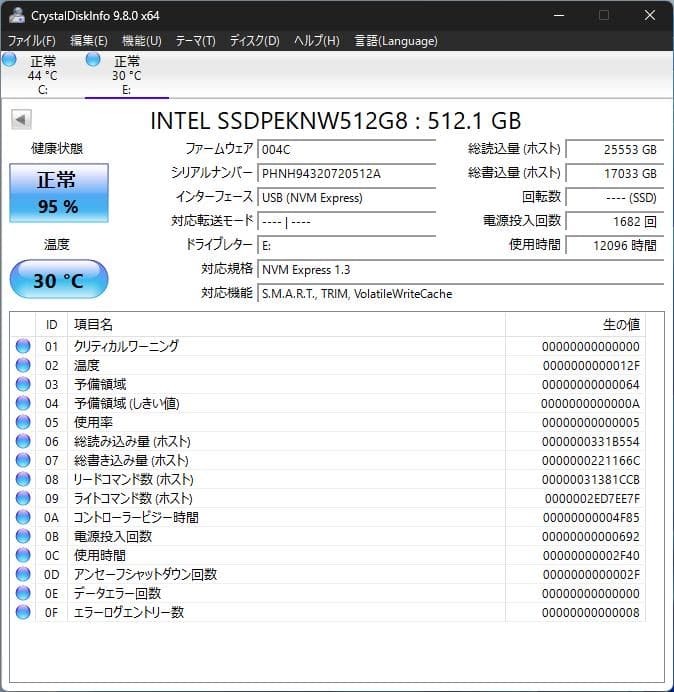674x692 pixels.
Task: Click raw value 0000000002F40
Action: pos(591,555)
